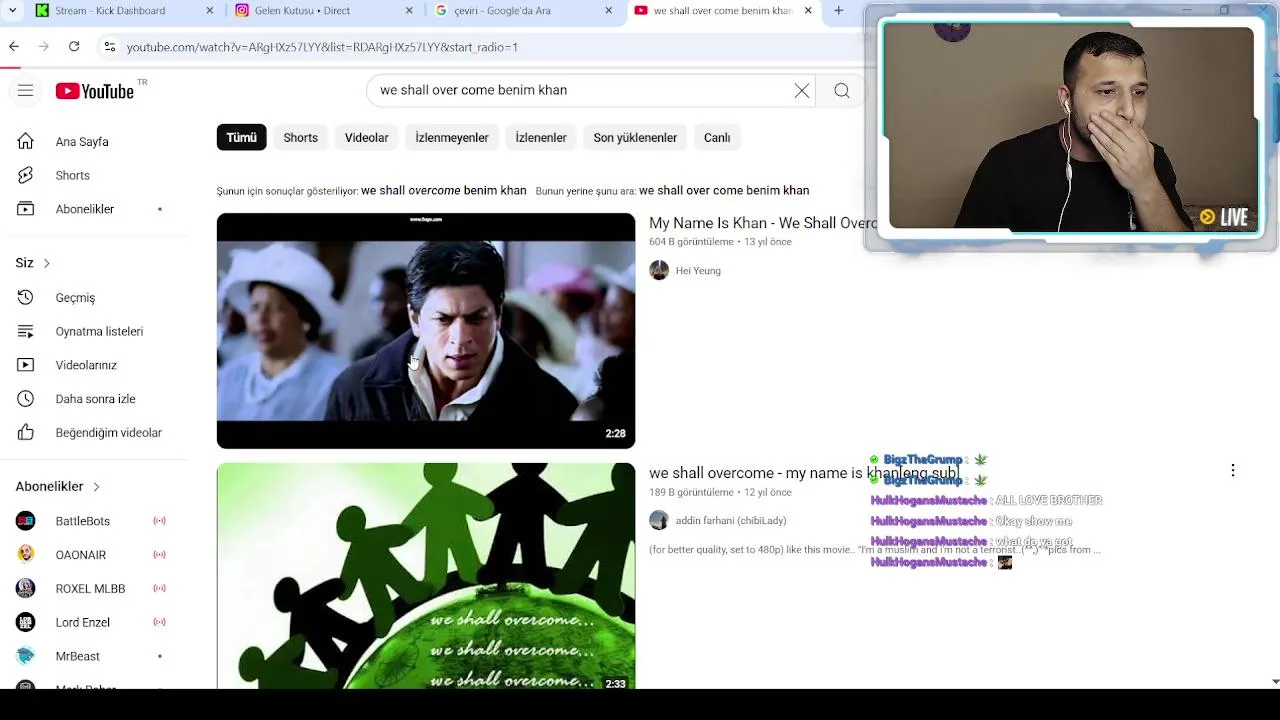Open Hei Yeung channel name link
This screenshot has height=720, width=1280.
point(698,271)
